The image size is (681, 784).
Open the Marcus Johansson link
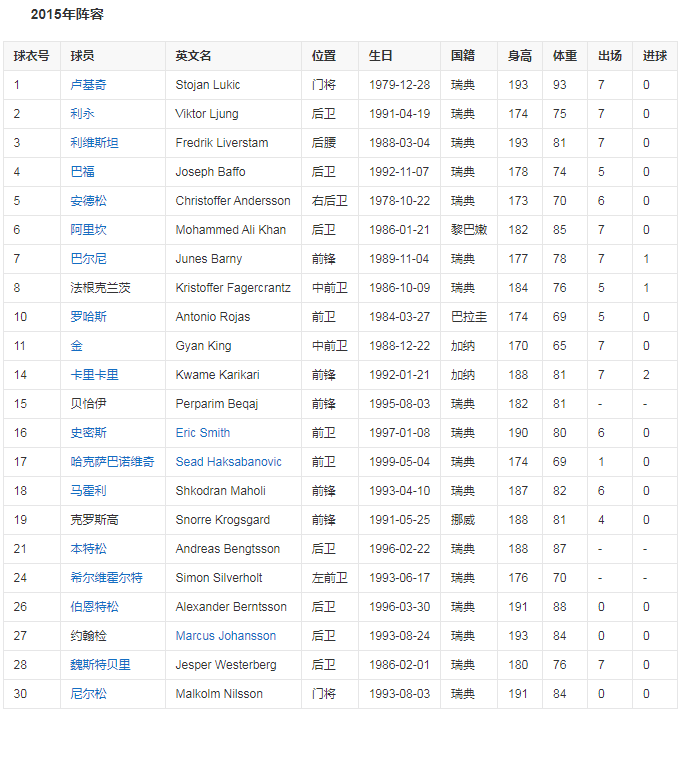tap(225, 636)
